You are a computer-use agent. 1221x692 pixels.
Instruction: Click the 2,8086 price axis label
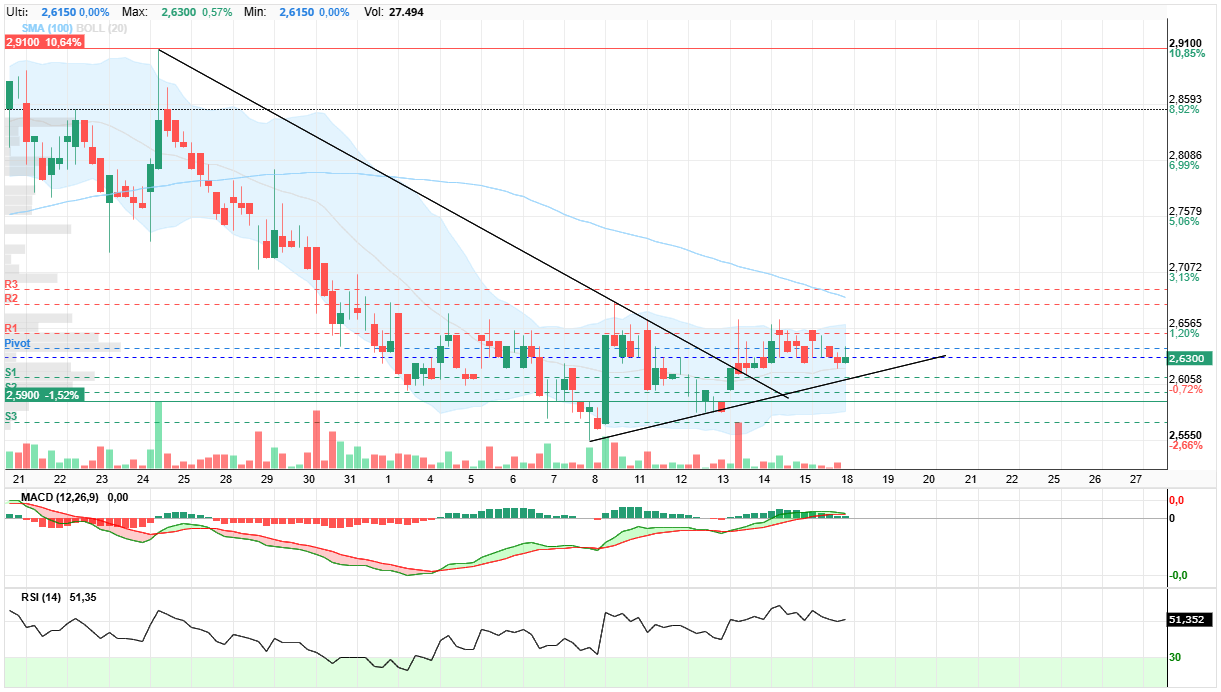[x=1186, y=155]
